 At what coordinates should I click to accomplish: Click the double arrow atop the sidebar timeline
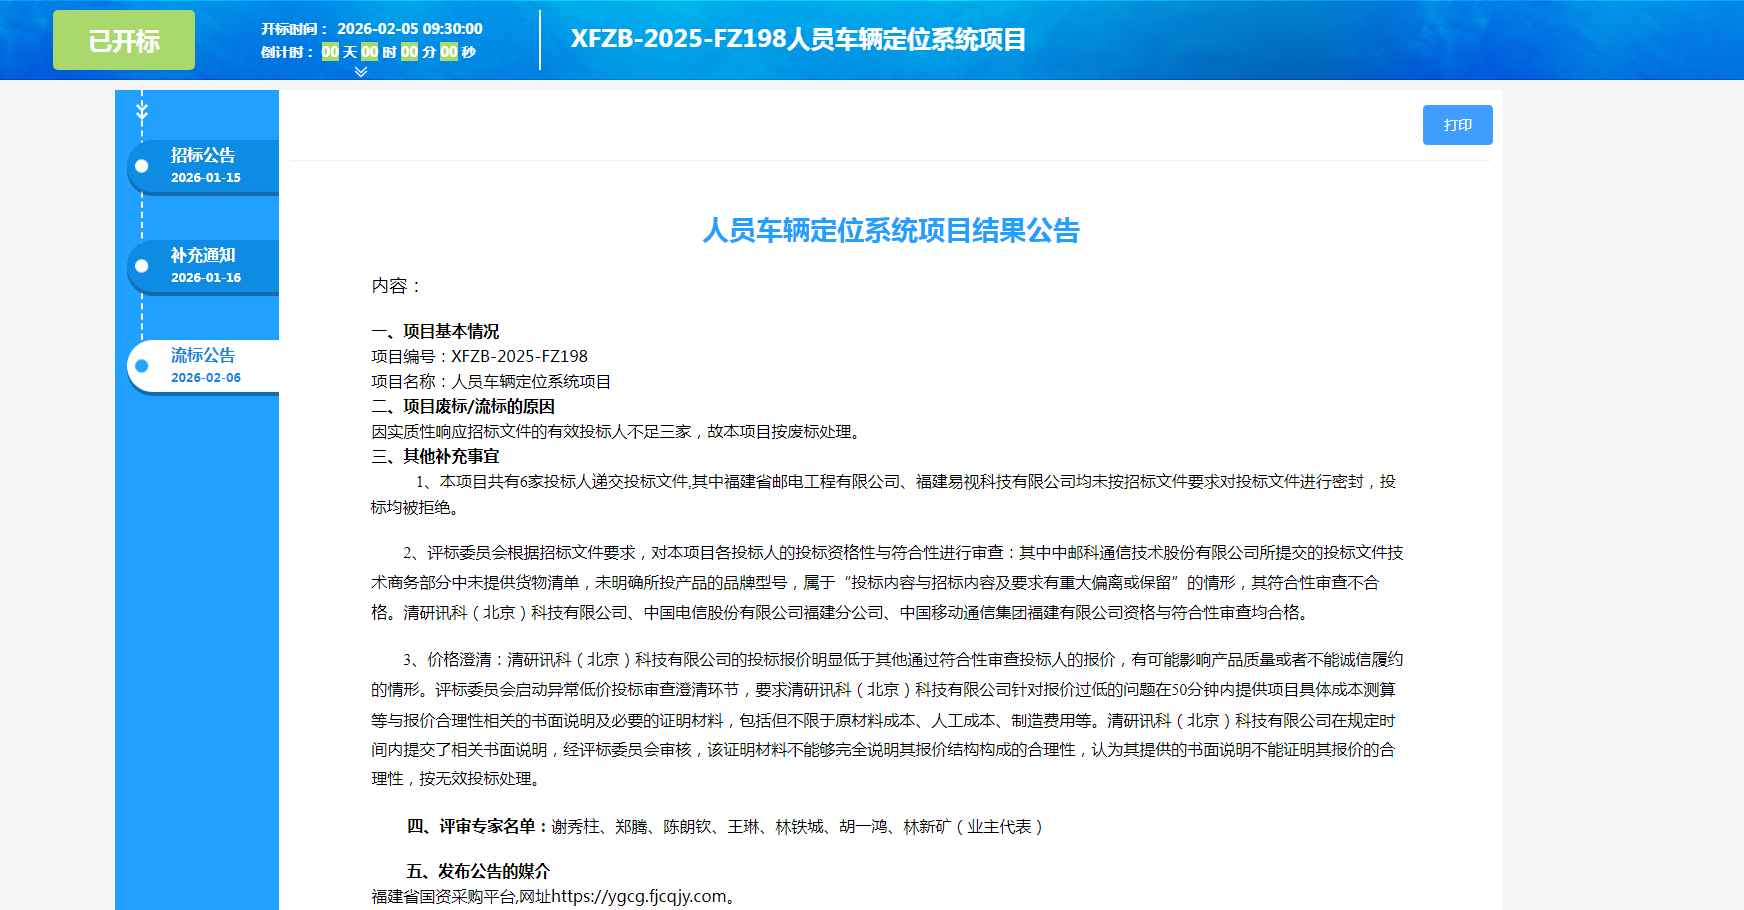(142, 110)
